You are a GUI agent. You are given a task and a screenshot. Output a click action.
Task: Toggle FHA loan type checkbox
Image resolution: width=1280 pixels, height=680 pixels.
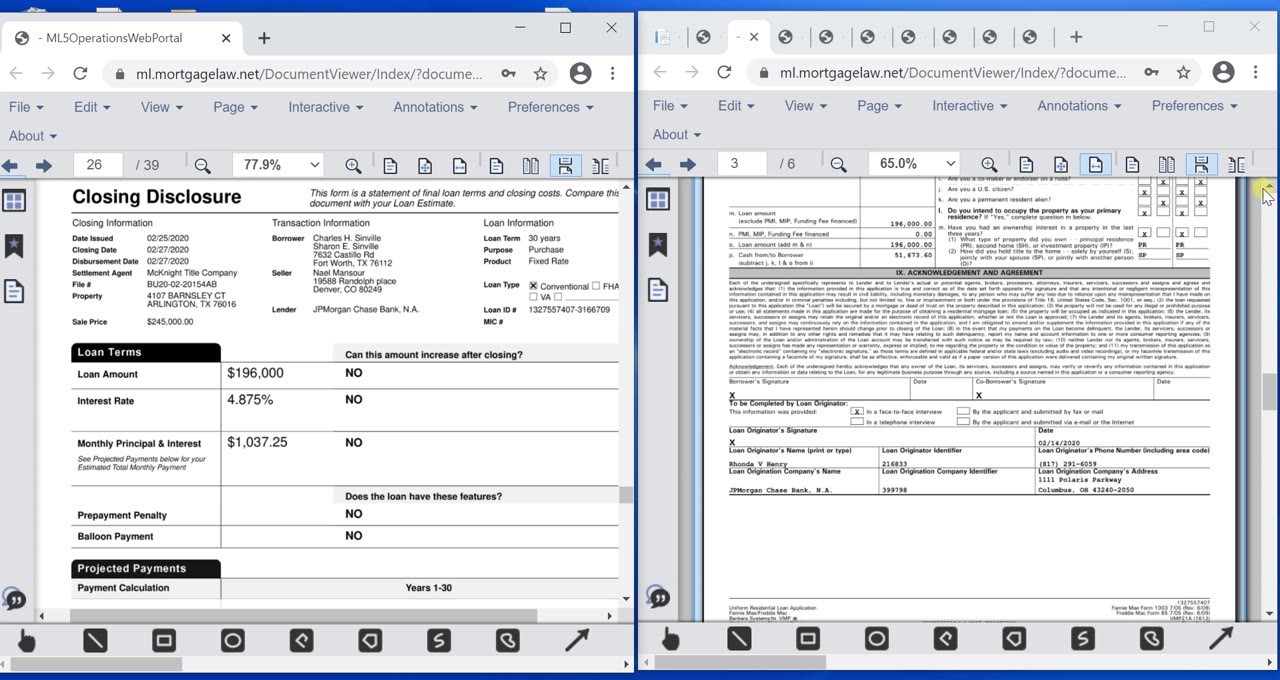(596, 286)
